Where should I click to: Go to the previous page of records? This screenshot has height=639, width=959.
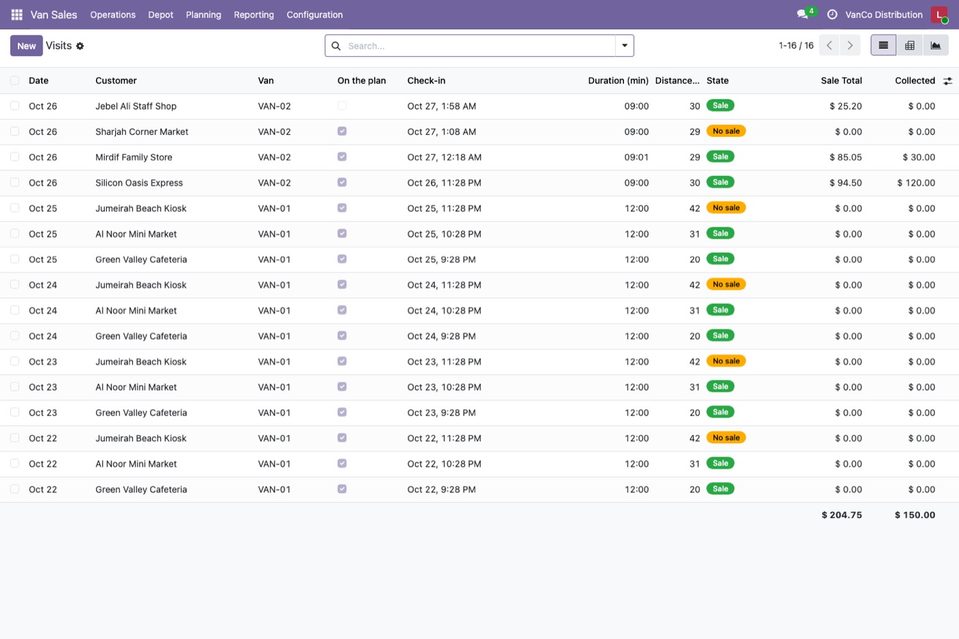[829, 45]
